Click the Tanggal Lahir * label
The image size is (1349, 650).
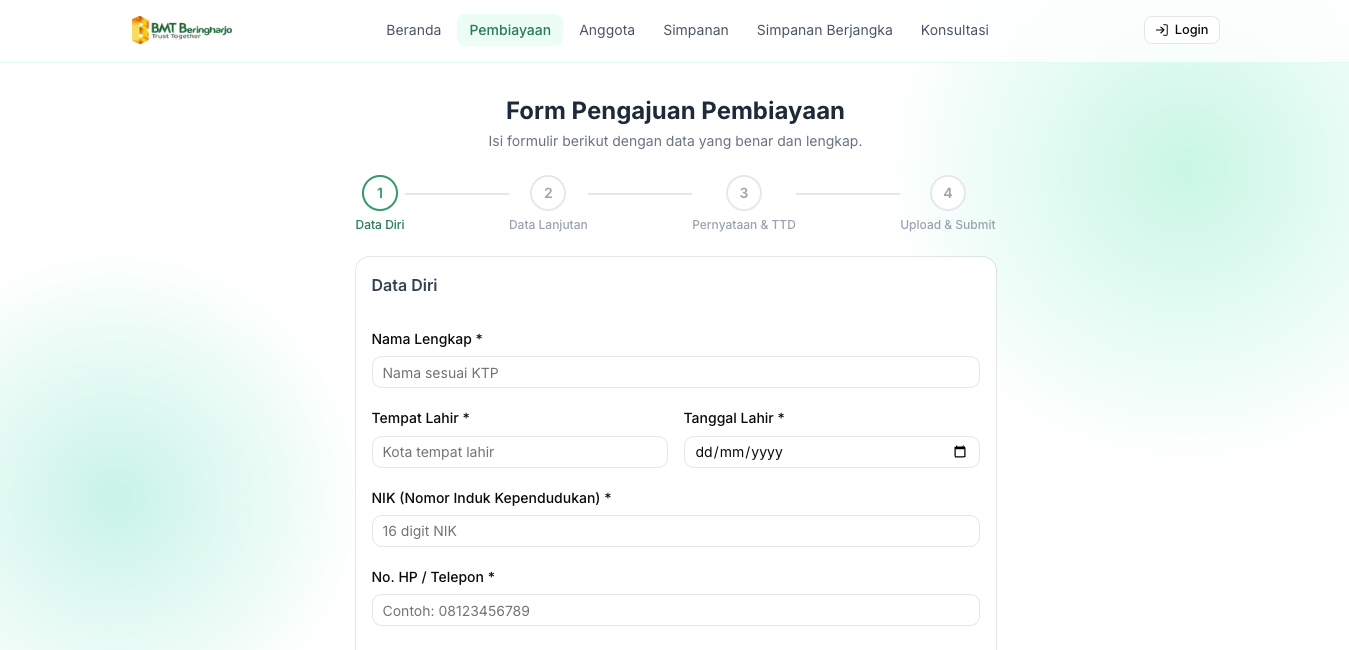(734, 418)
